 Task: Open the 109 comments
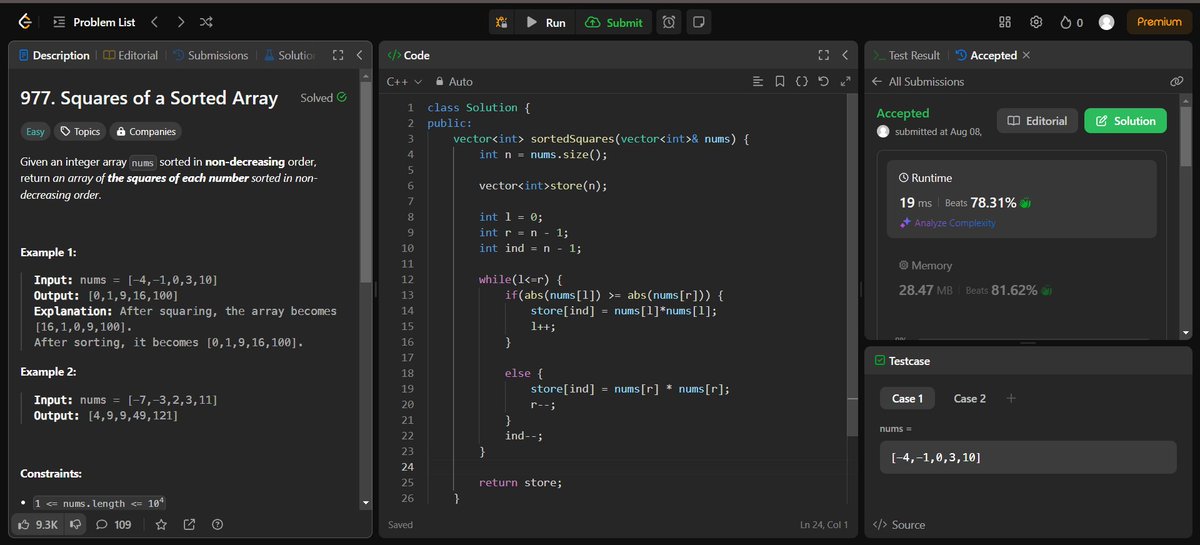click(113, 524)
